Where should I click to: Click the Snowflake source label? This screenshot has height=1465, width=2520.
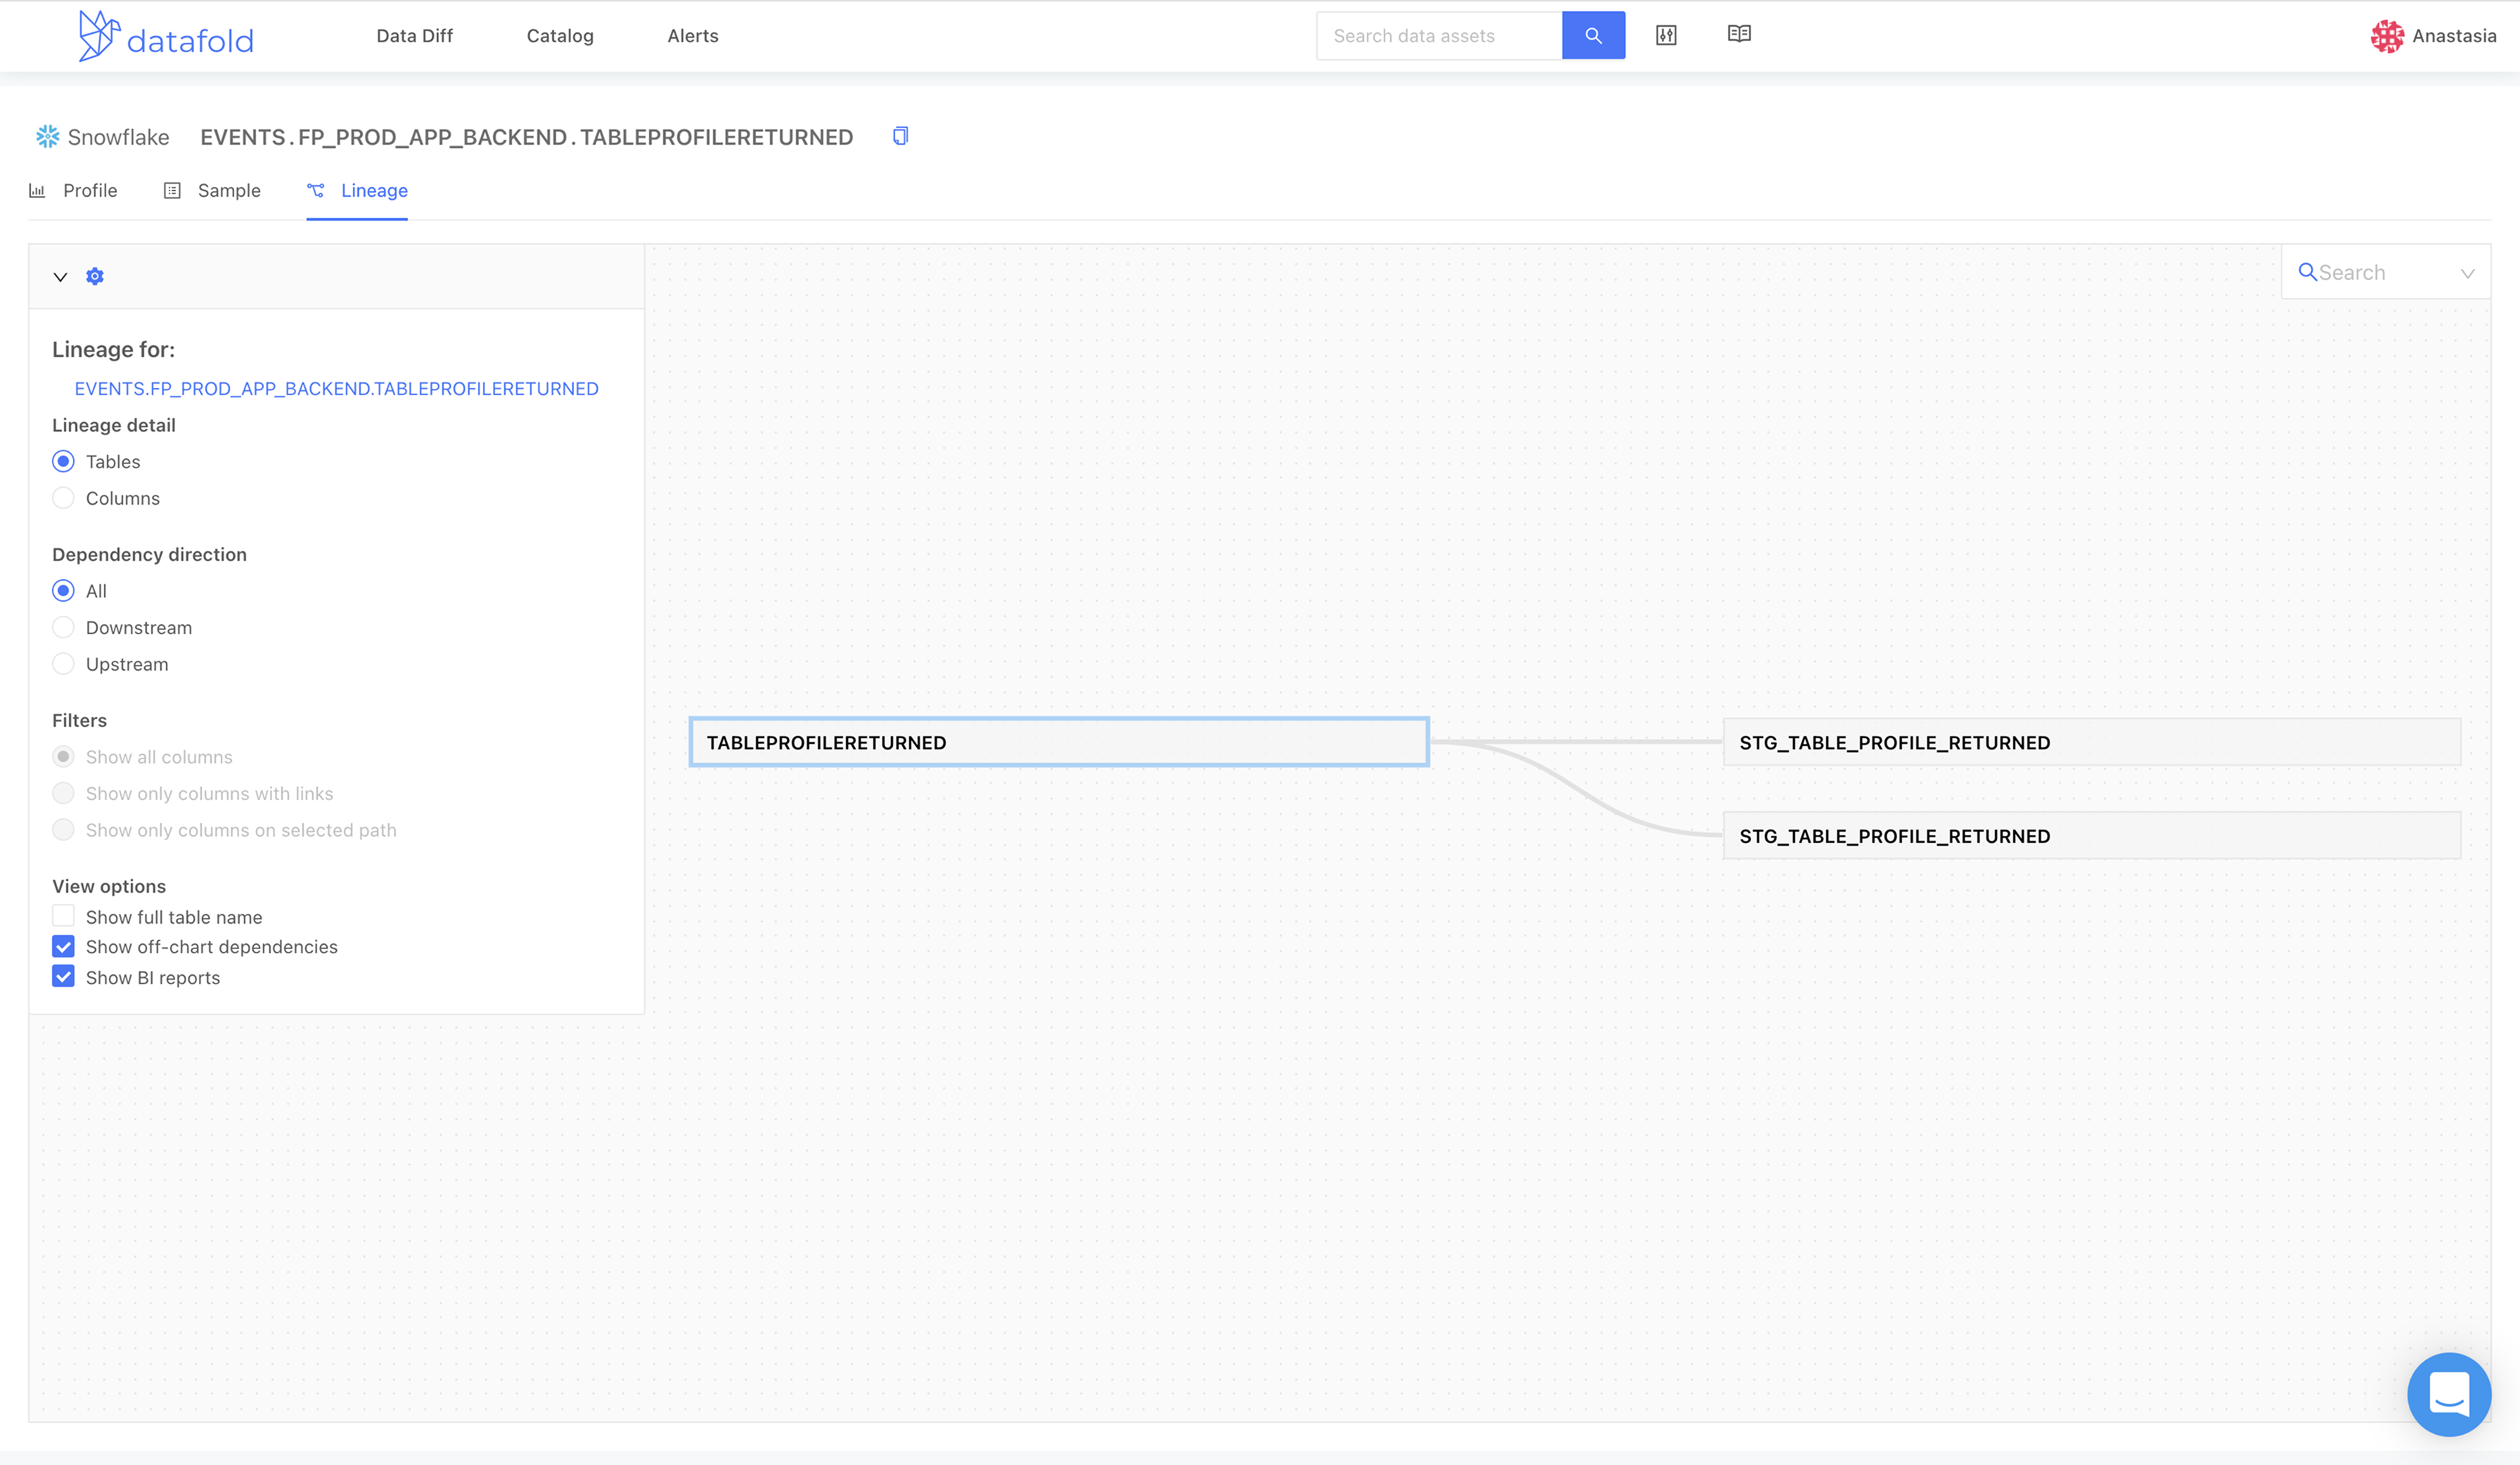(x=118, y=137)
